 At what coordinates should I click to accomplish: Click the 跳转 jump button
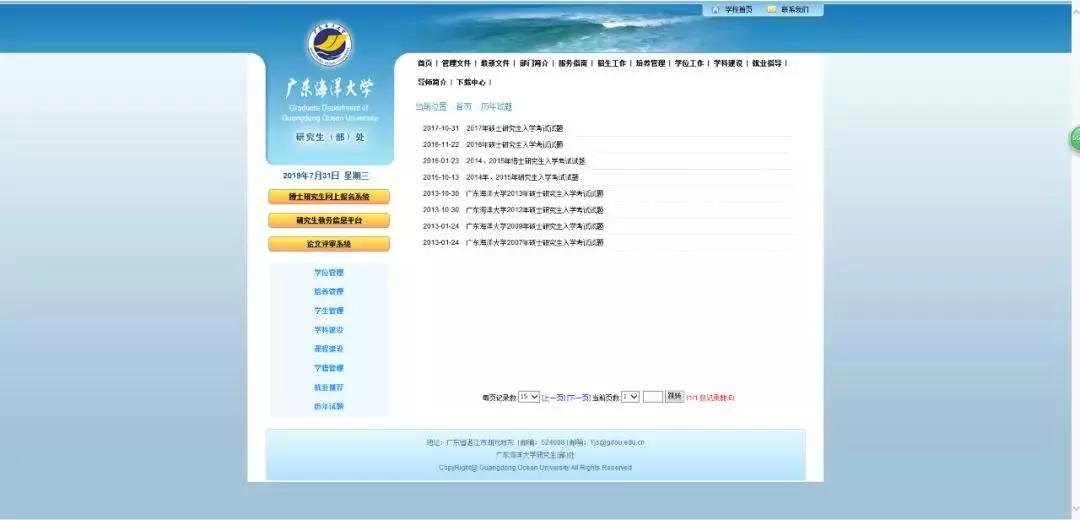pyautogui.click(x=675, y=397)
